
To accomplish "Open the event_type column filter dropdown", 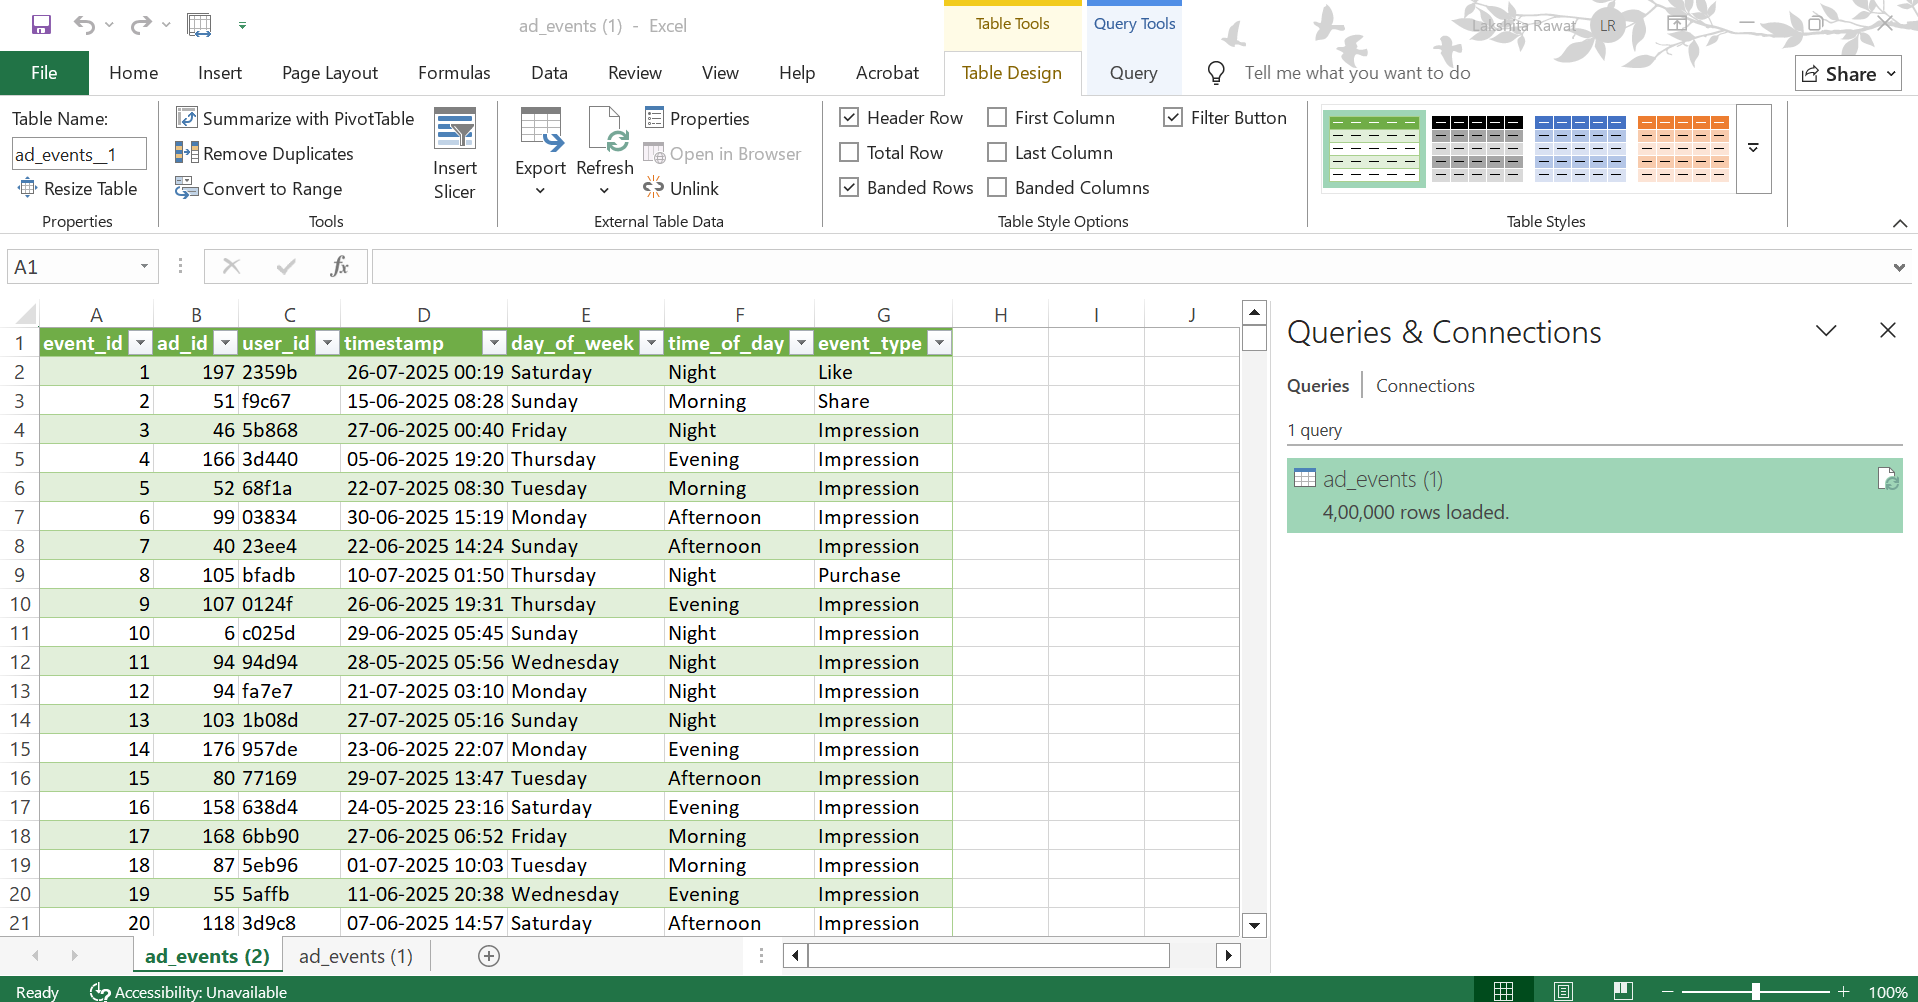I will [x=939, y=343].
